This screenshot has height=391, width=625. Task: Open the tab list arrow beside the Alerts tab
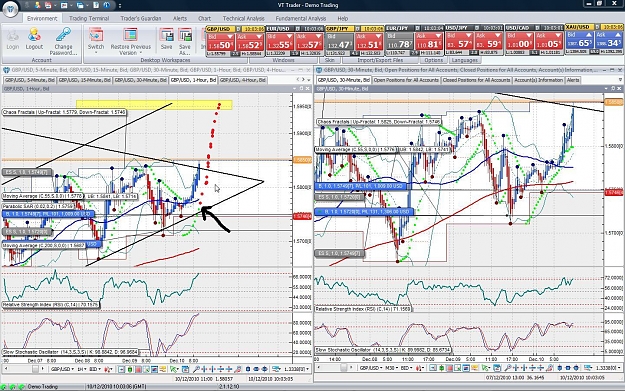tap(620, 80)
